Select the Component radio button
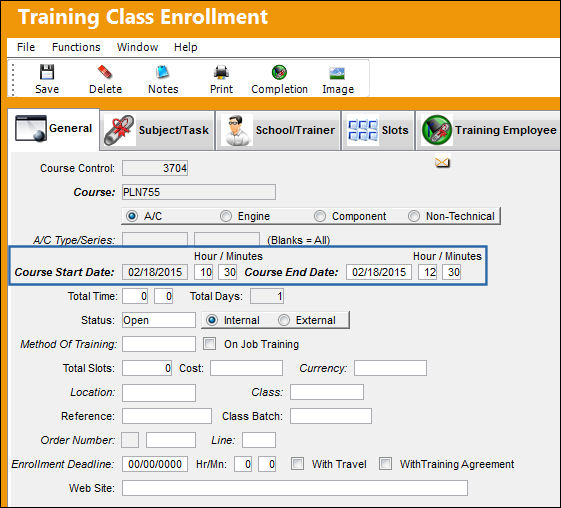 tap(320, 216)
